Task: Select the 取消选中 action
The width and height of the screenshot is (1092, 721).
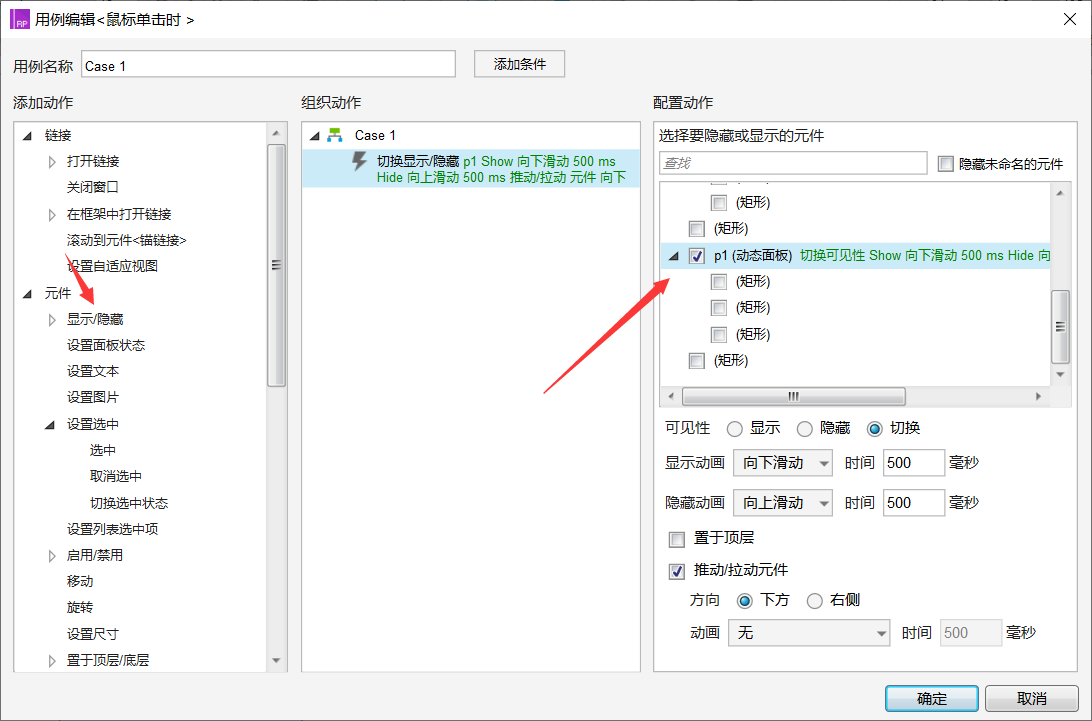Action: click(116, 476)
